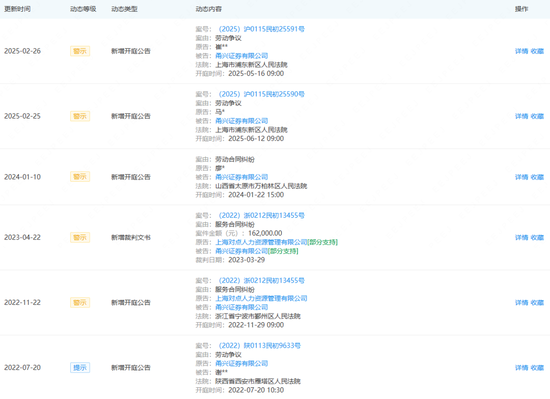Click 收藏 for the 2025-02-26 entry

pyautogui.click(x=537, y=51)
